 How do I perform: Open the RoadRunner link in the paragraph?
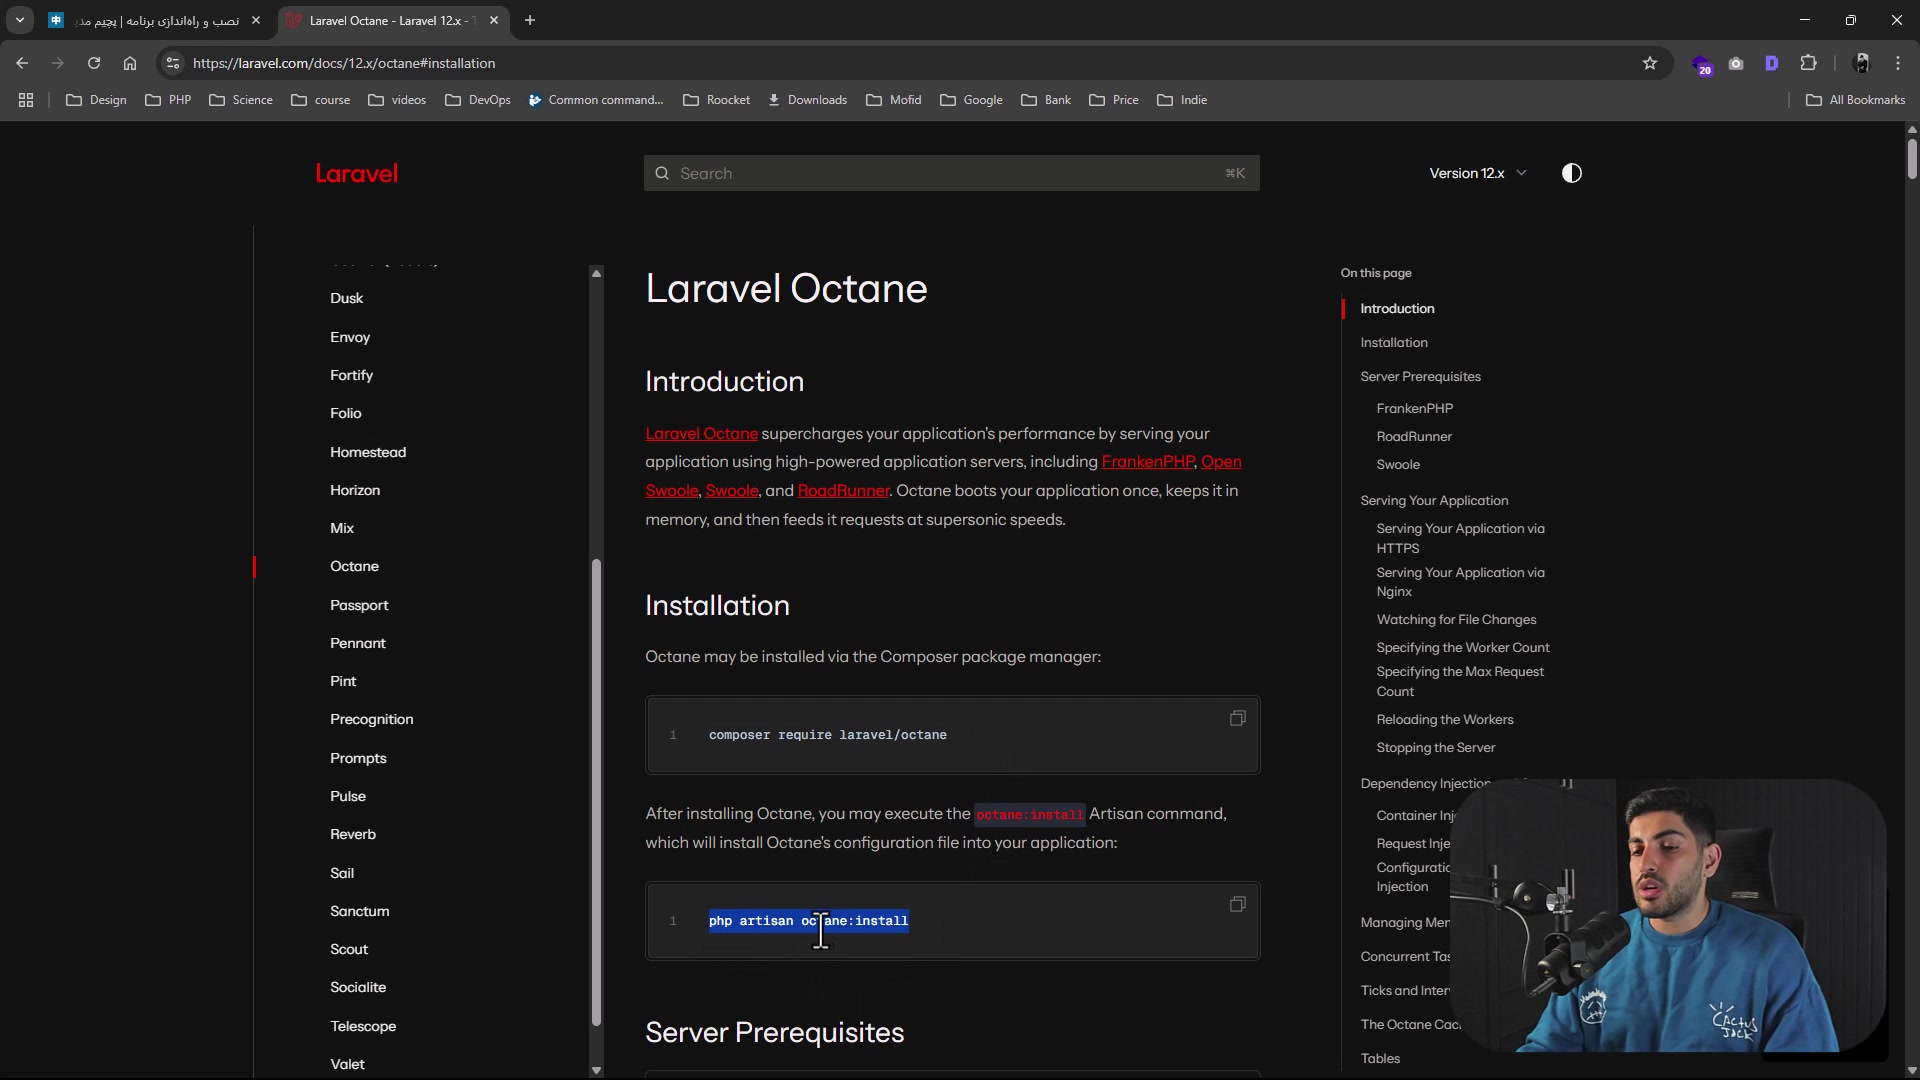(x=843, y=491)
